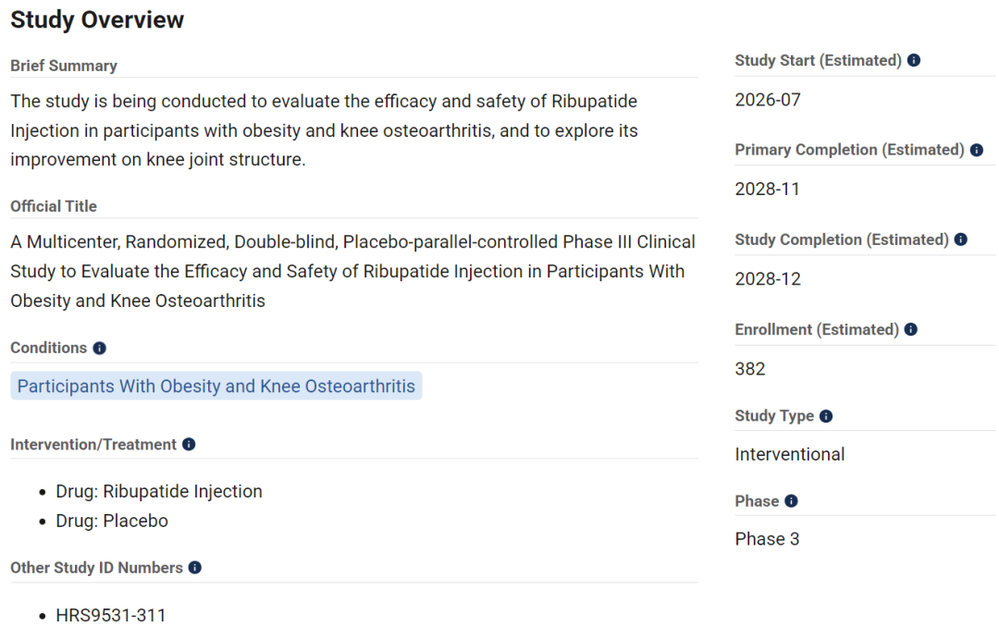999x626 pixels.
Task: Click the Drug: Placebo list entry
Action: tap(112, 521)
